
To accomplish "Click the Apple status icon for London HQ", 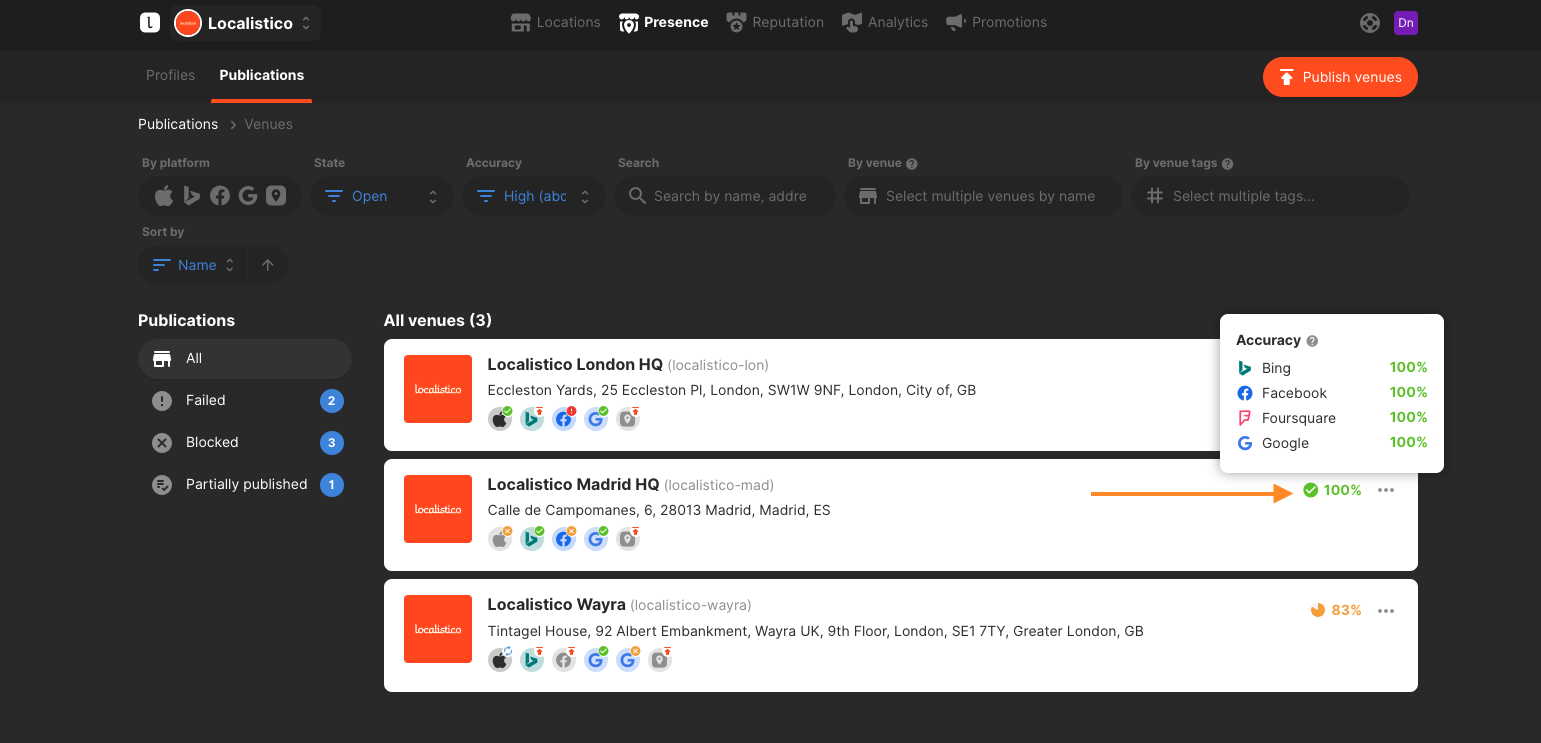I will [499, 419].
